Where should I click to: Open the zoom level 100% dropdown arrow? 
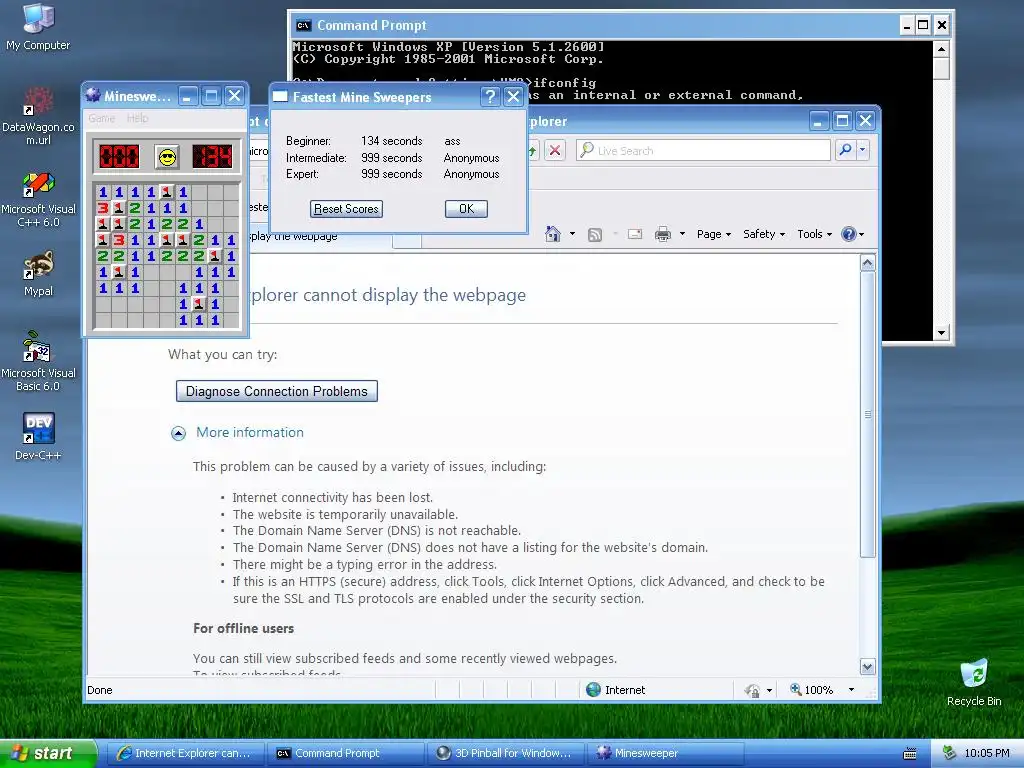point(851,690)
